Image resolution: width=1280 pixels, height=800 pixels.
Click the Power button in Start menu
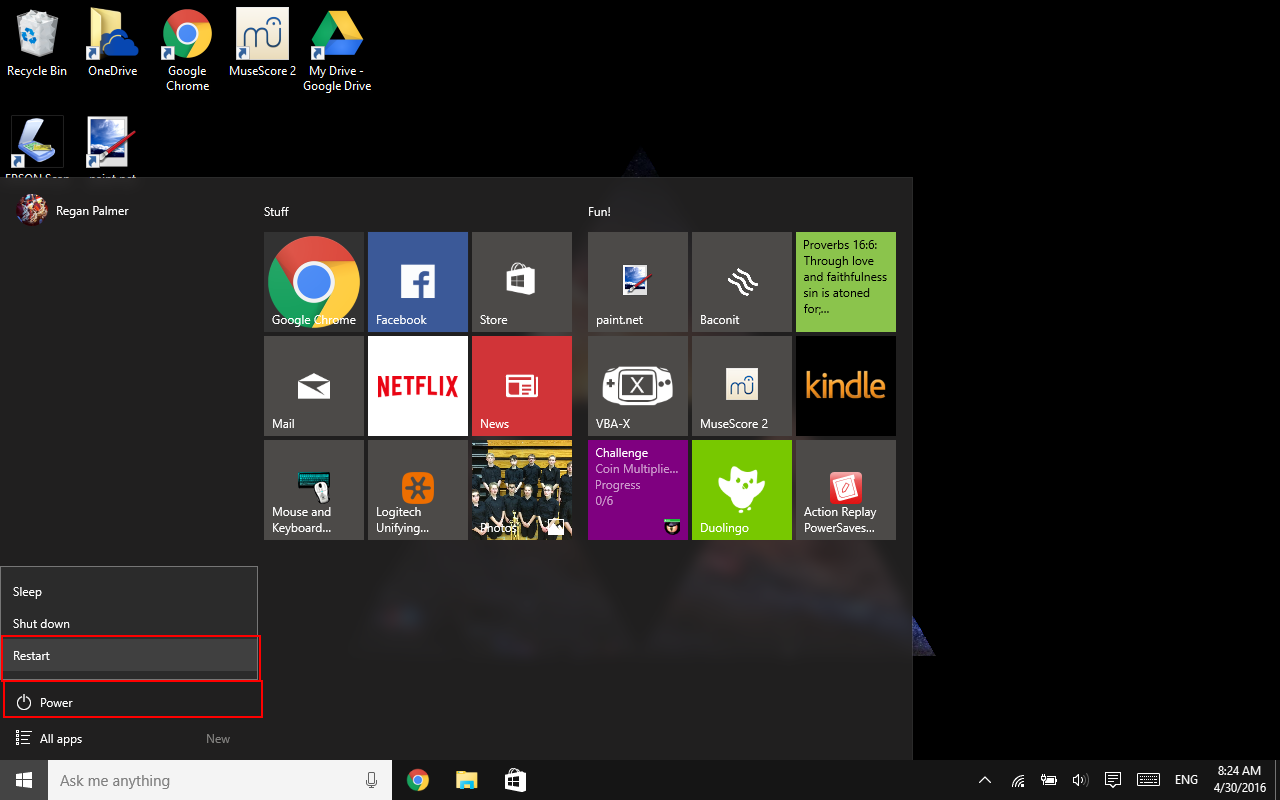(x=129, y=702)
